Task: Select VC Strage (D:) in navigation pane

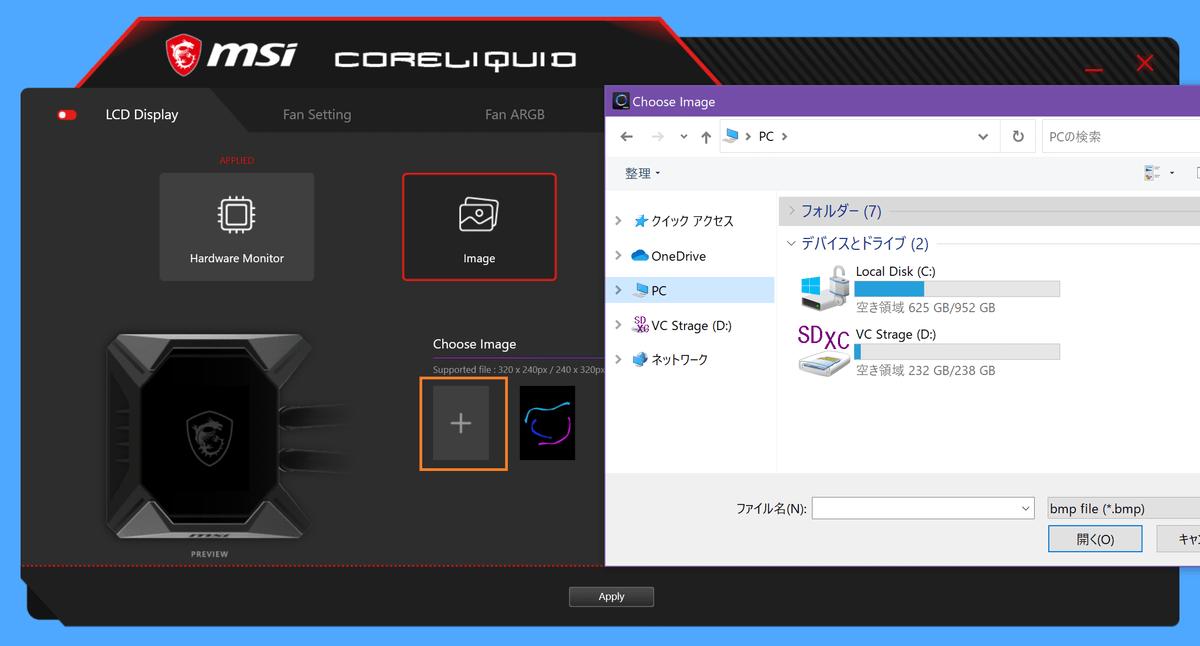Action: click(683, 325)
